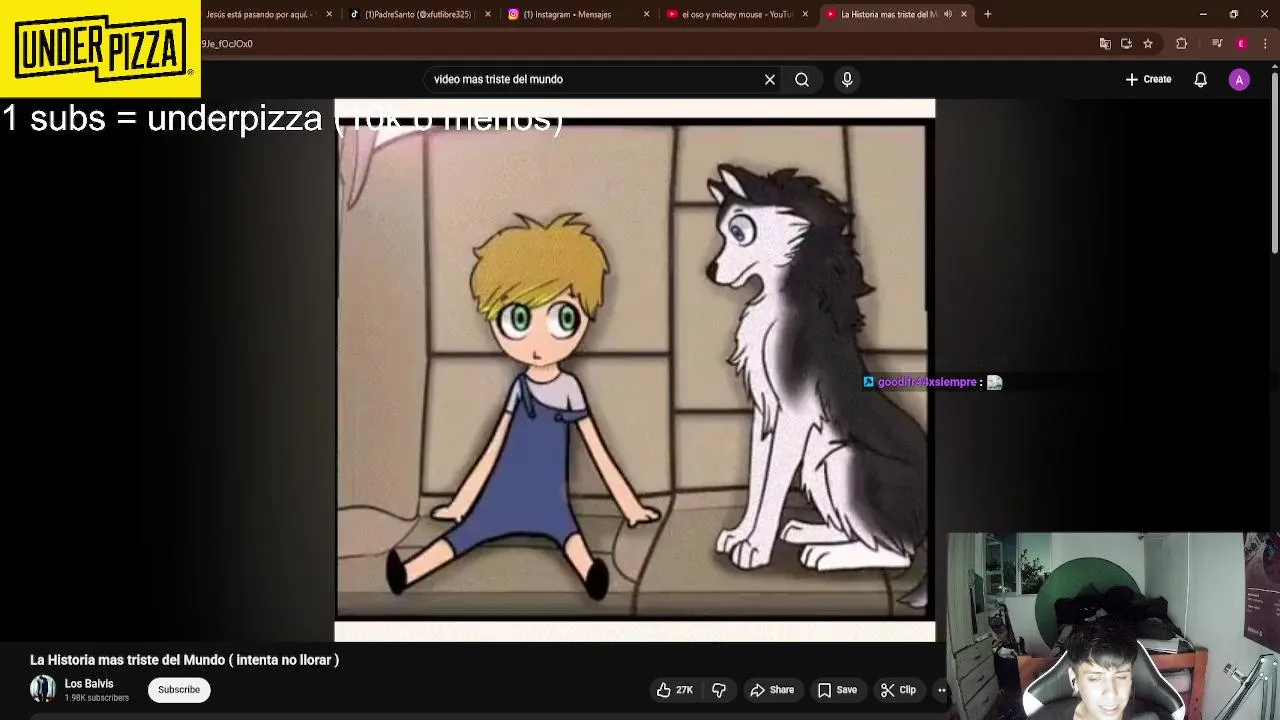Bookmark this page with the star icon

point(1148,44)
